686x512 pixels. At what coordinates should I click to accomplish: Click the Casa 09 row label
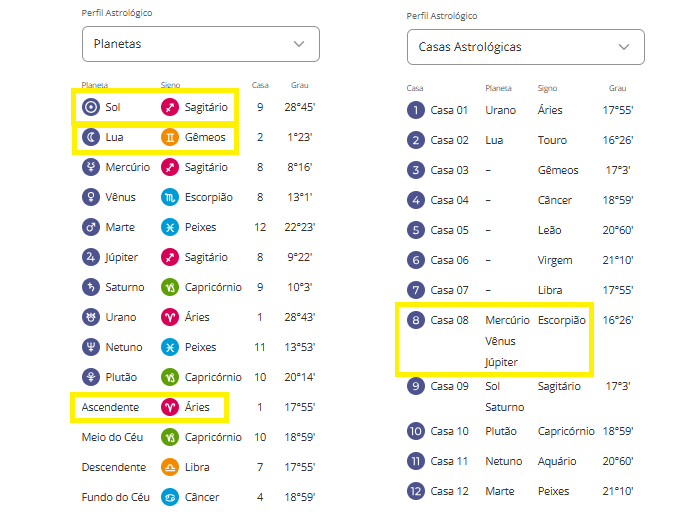click(449, 386)
